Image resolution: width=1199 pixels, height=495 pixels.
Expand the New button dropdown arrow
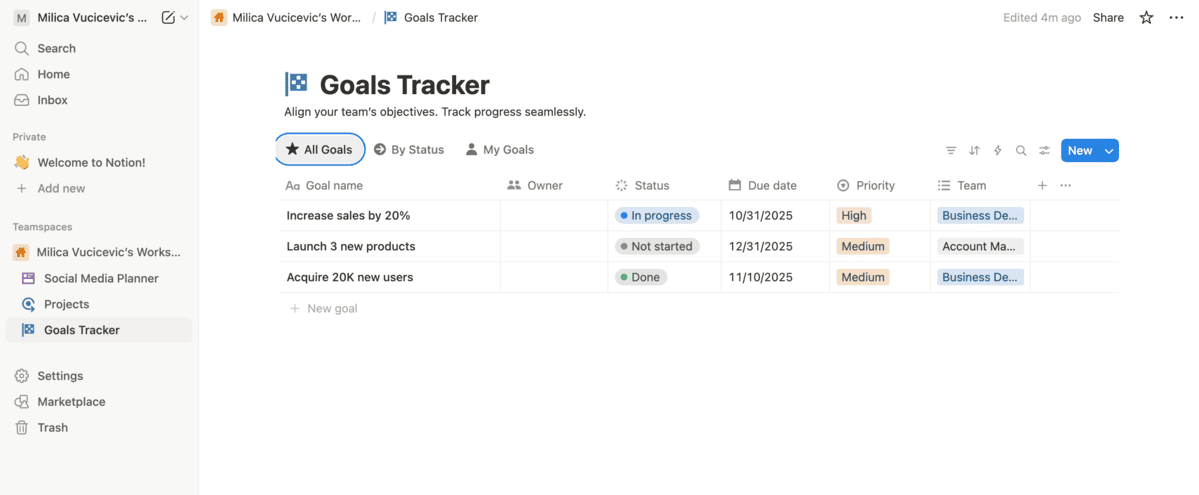click(x=1108, y=151)
